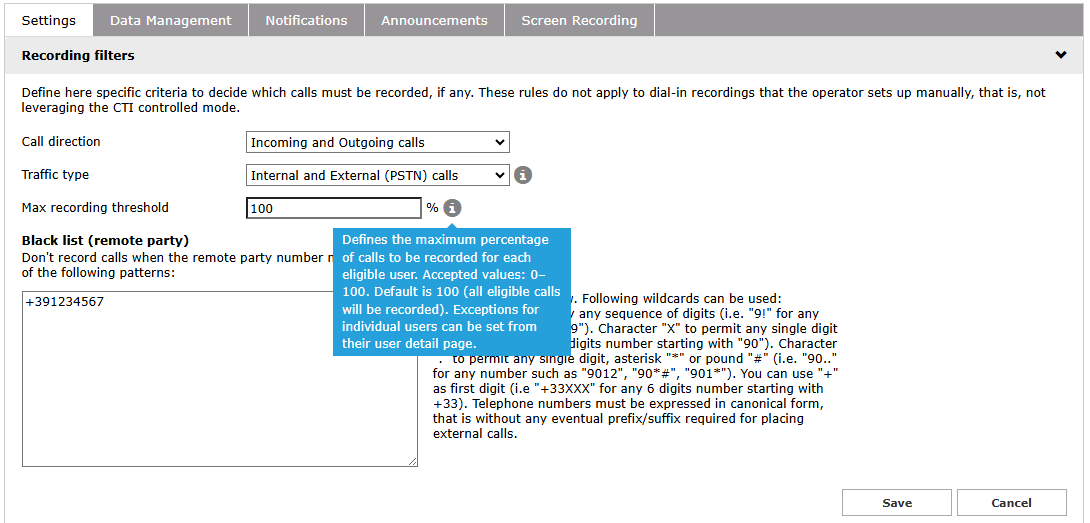Click the Black list (remote party) heading

(x=105, y=240)
